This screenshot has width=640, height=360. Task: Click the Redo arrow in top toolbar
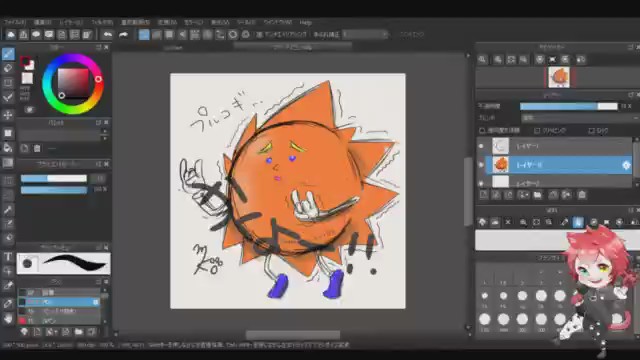tap(123, 35)
